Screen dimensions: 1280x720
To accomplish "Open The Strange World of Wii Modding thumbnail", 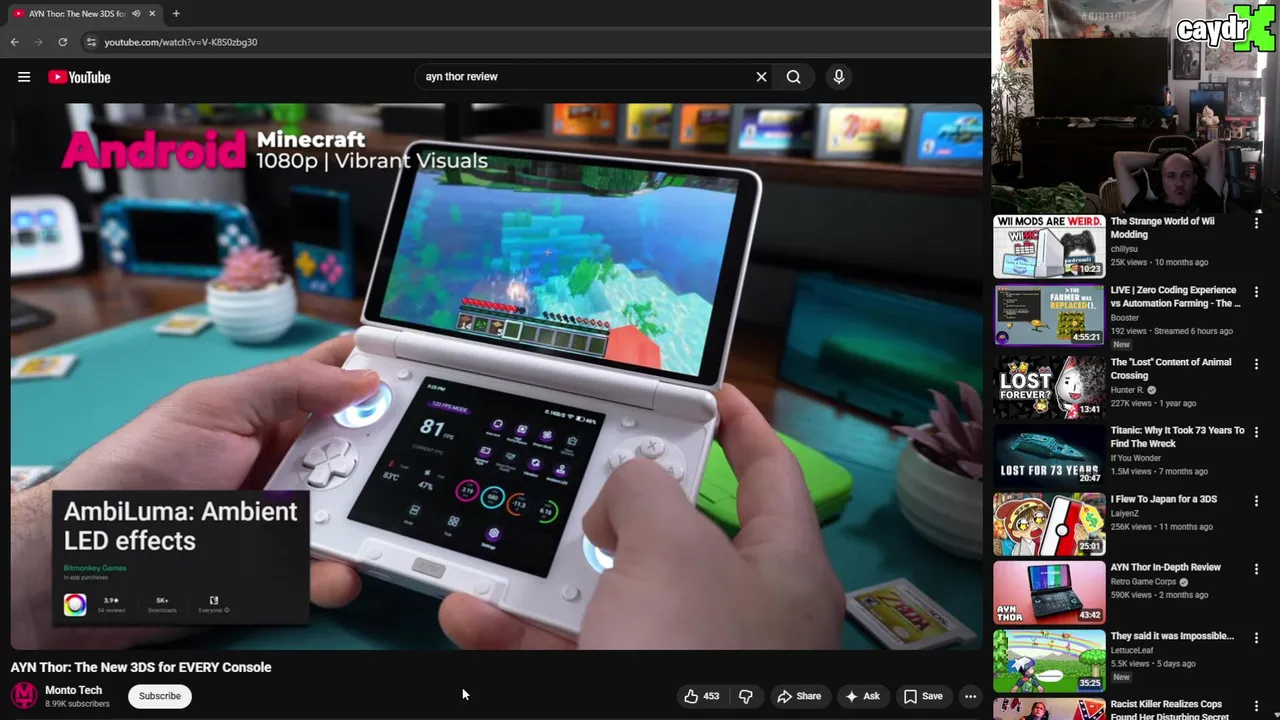I will 1049,246.
